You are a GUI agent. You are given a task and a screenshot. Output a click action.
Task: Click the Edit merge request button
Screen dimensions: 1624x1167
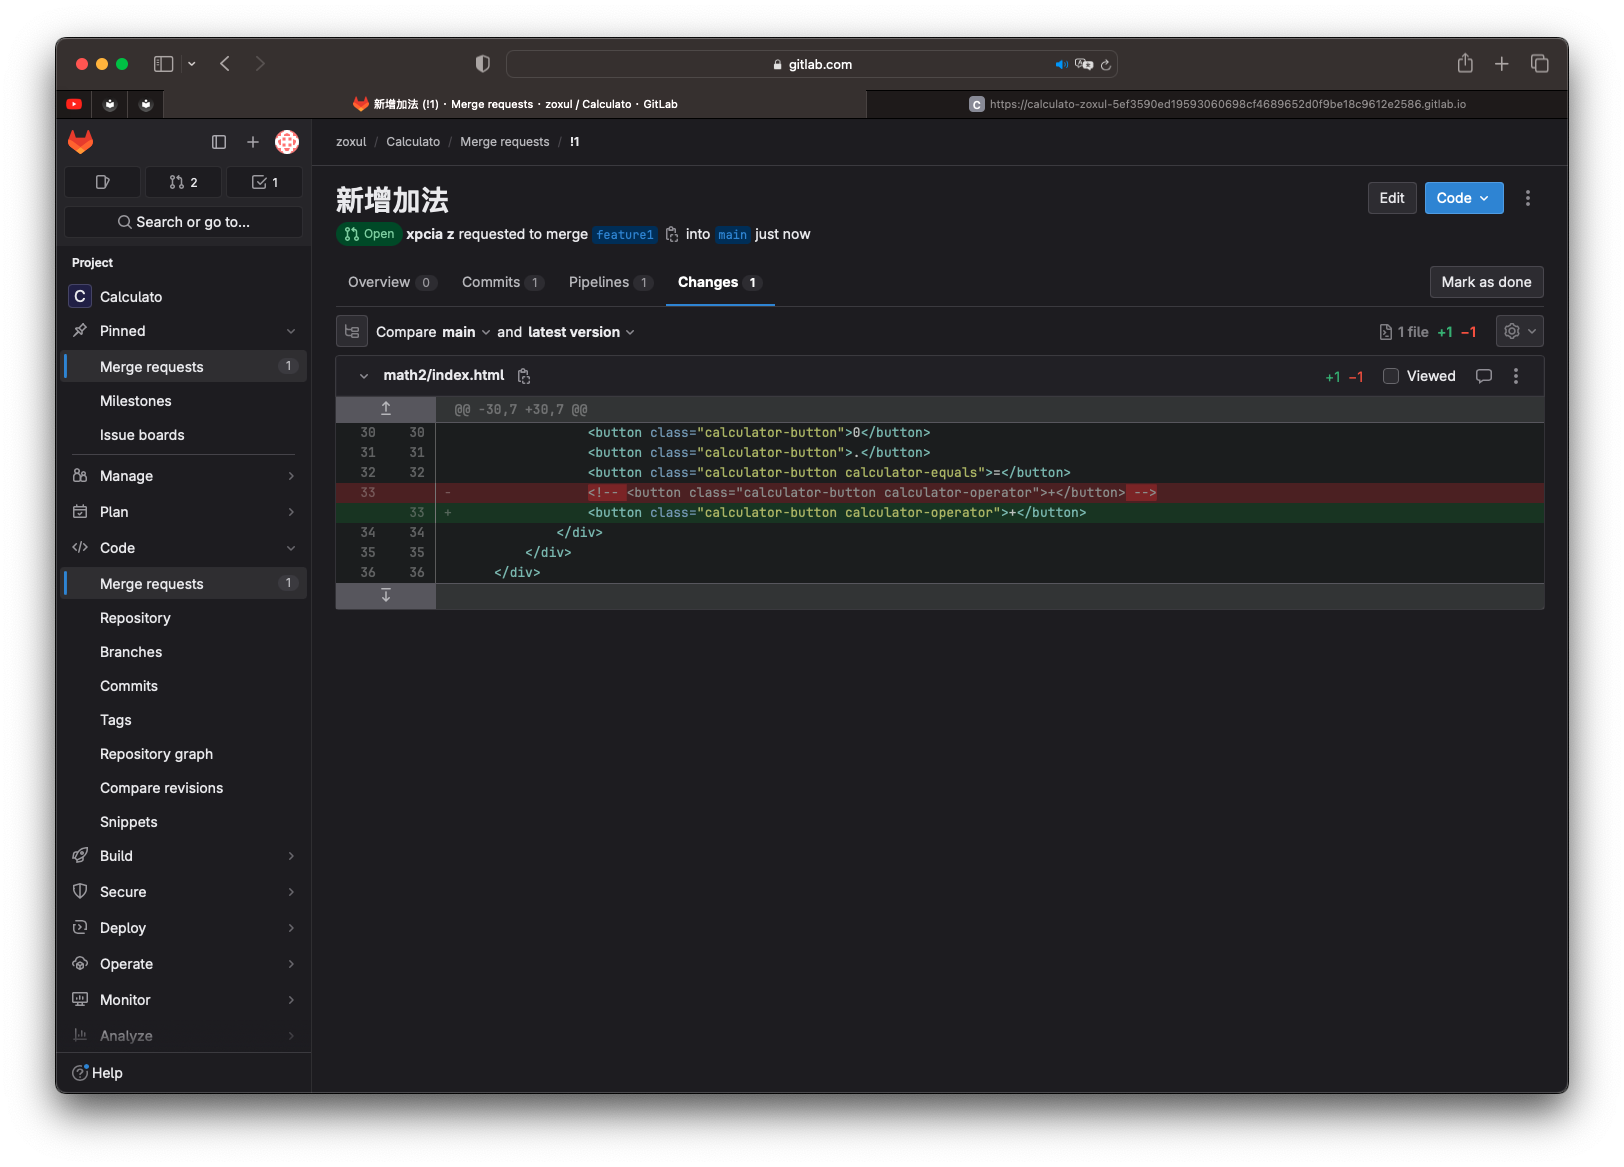coord(1391,198)
